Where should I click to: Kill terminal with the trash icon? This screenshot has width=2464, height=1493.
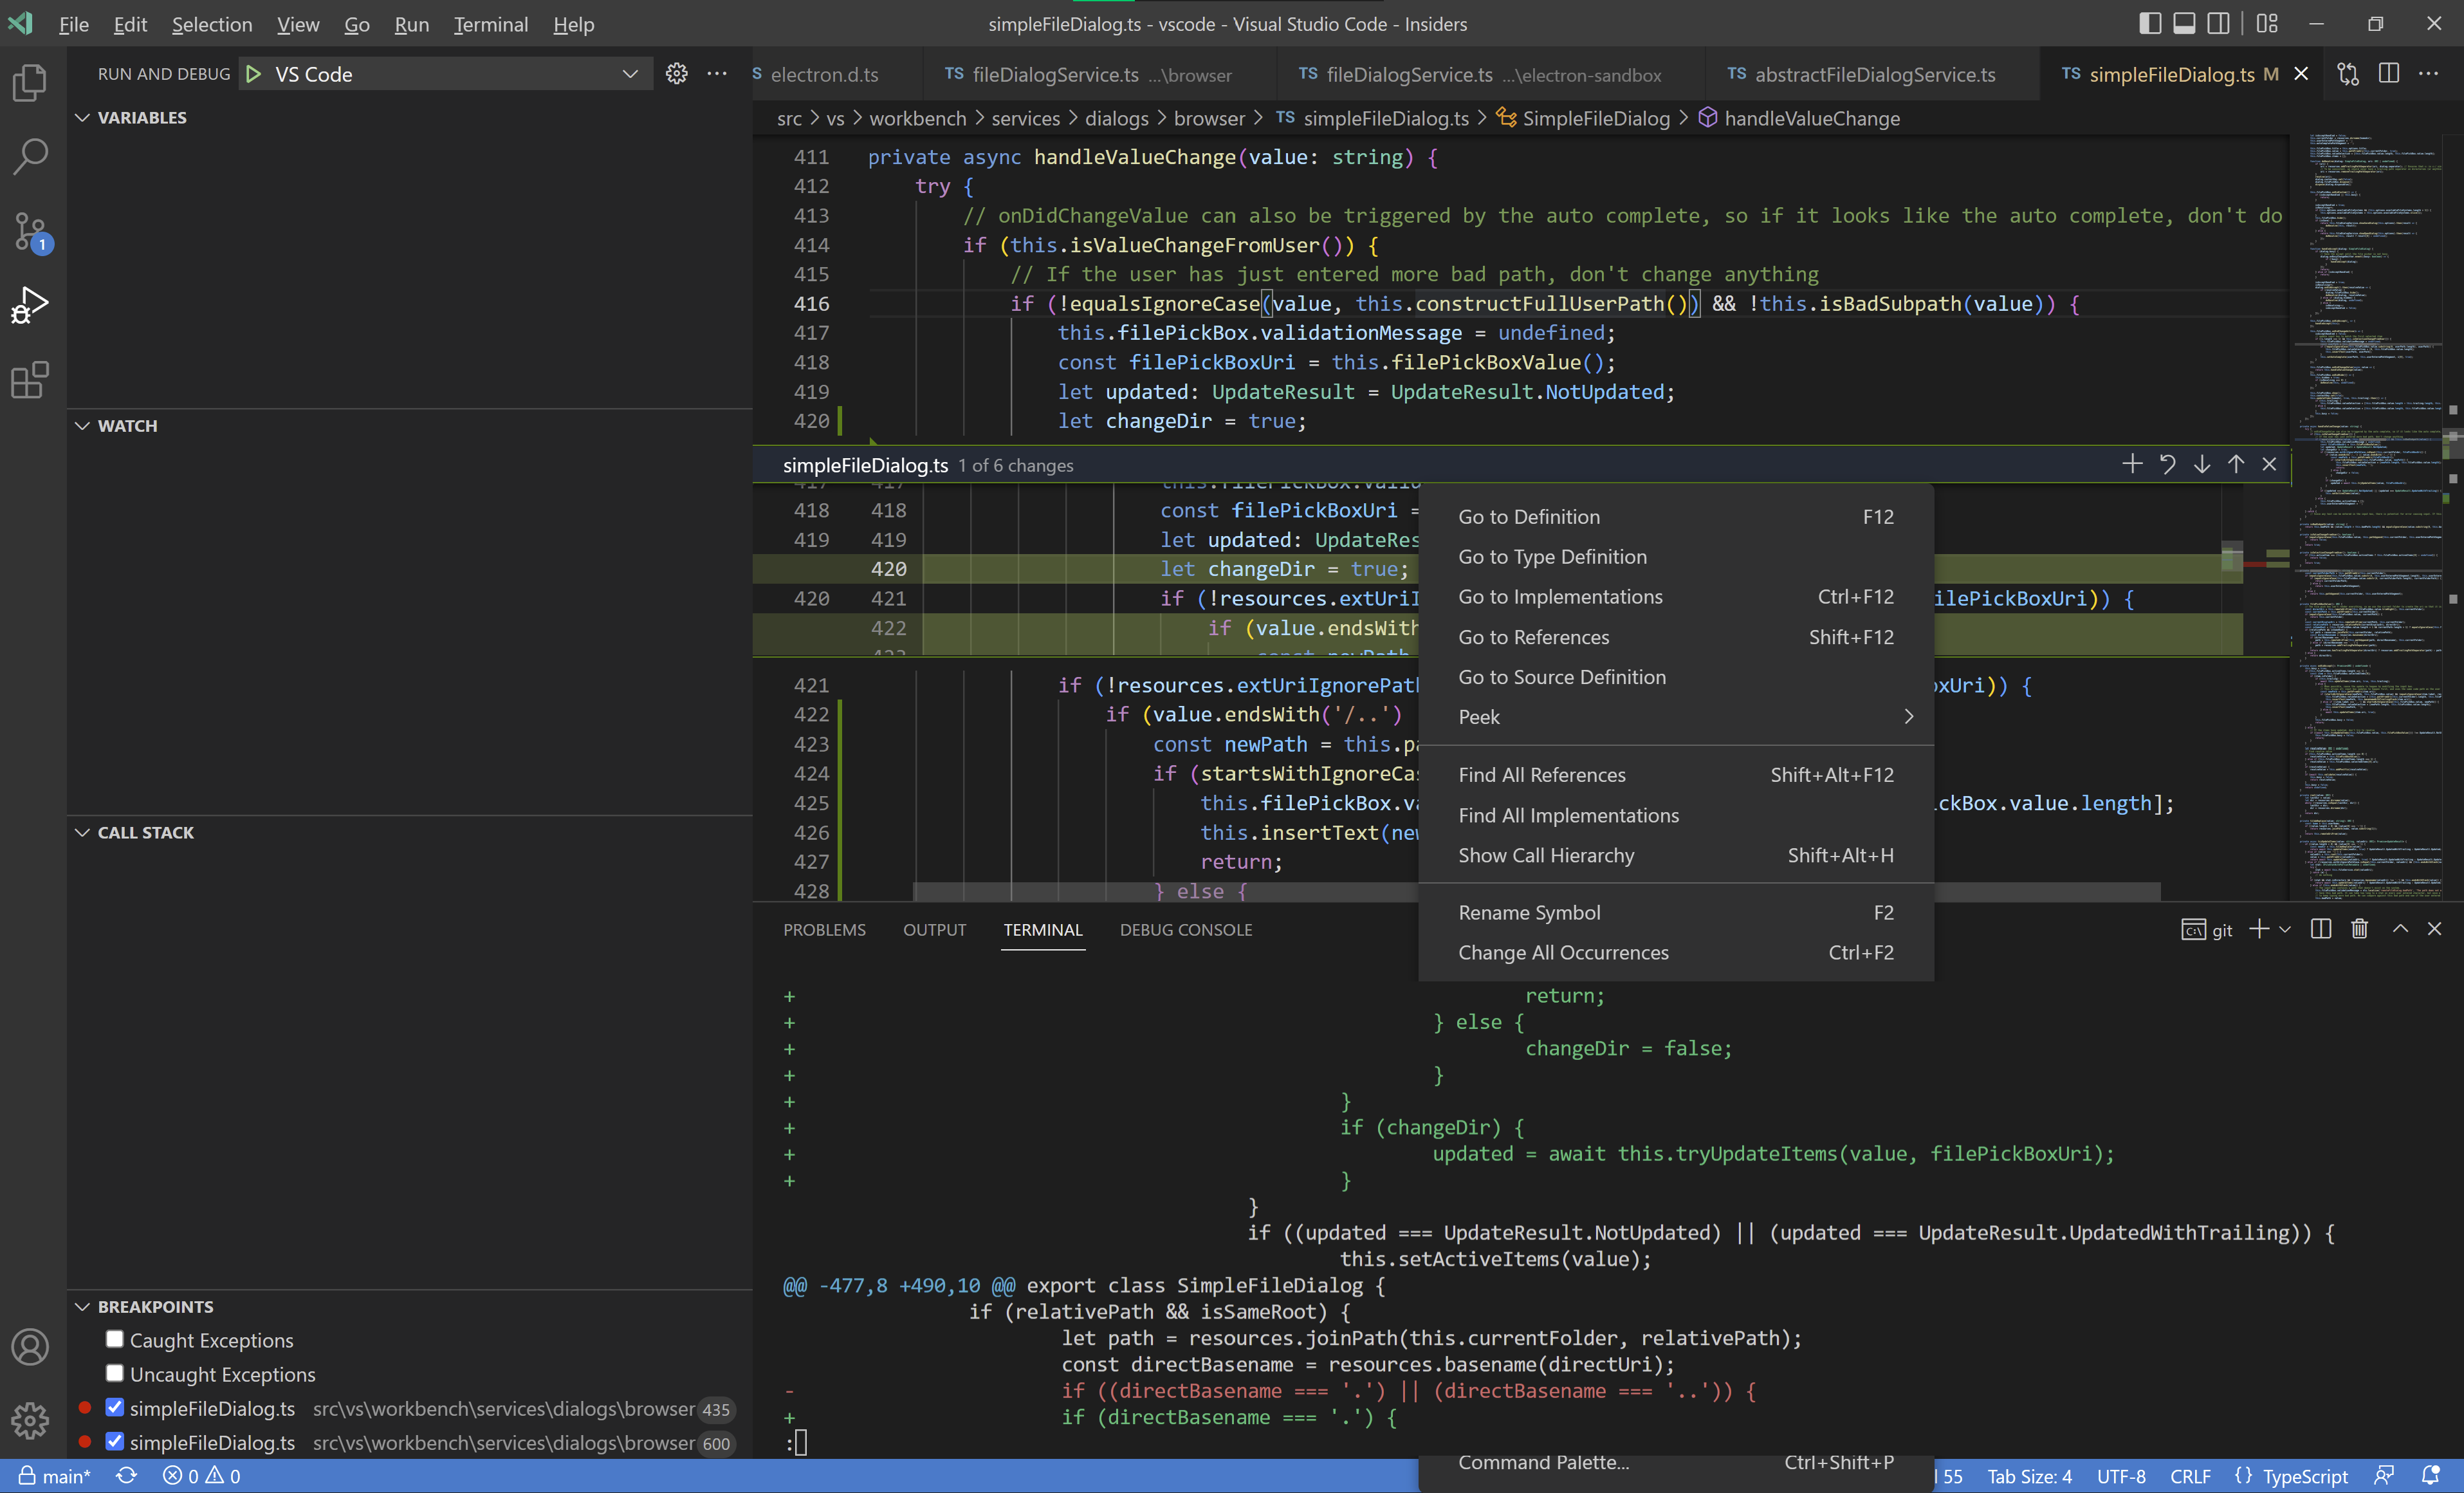2360,929
